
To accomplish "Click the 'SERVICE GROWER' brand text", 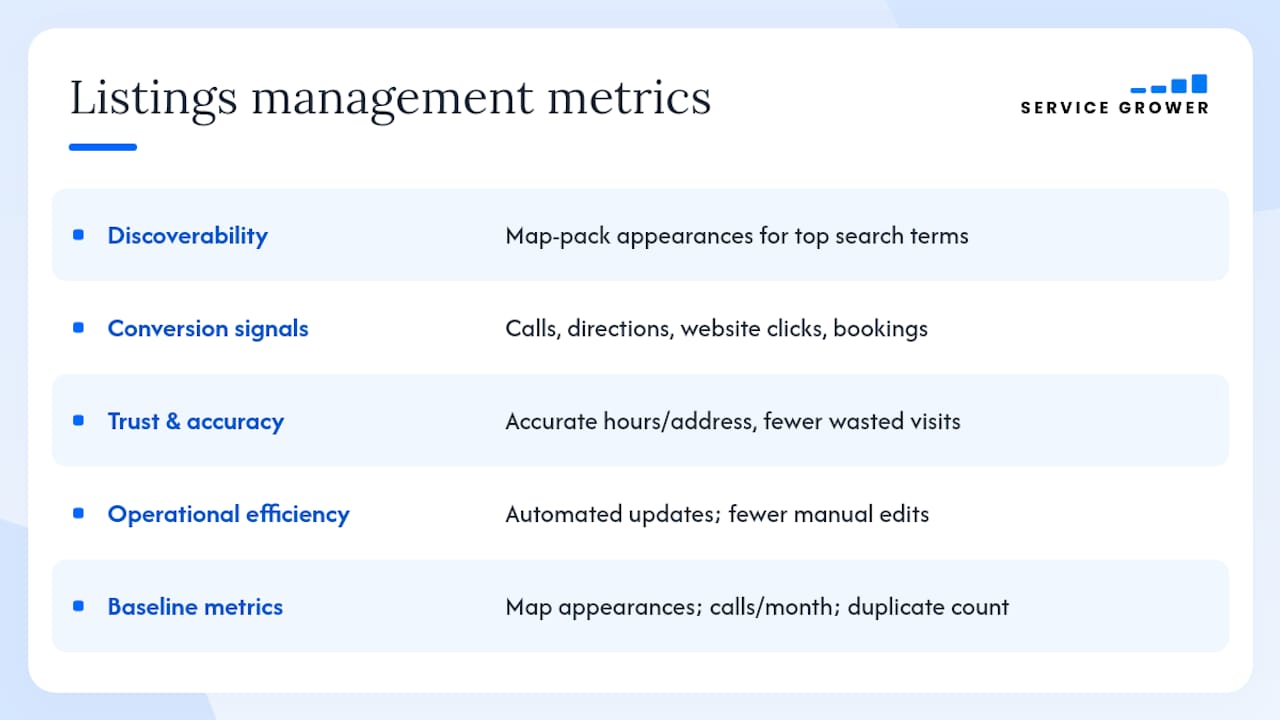I will (x=1115, y=108).
